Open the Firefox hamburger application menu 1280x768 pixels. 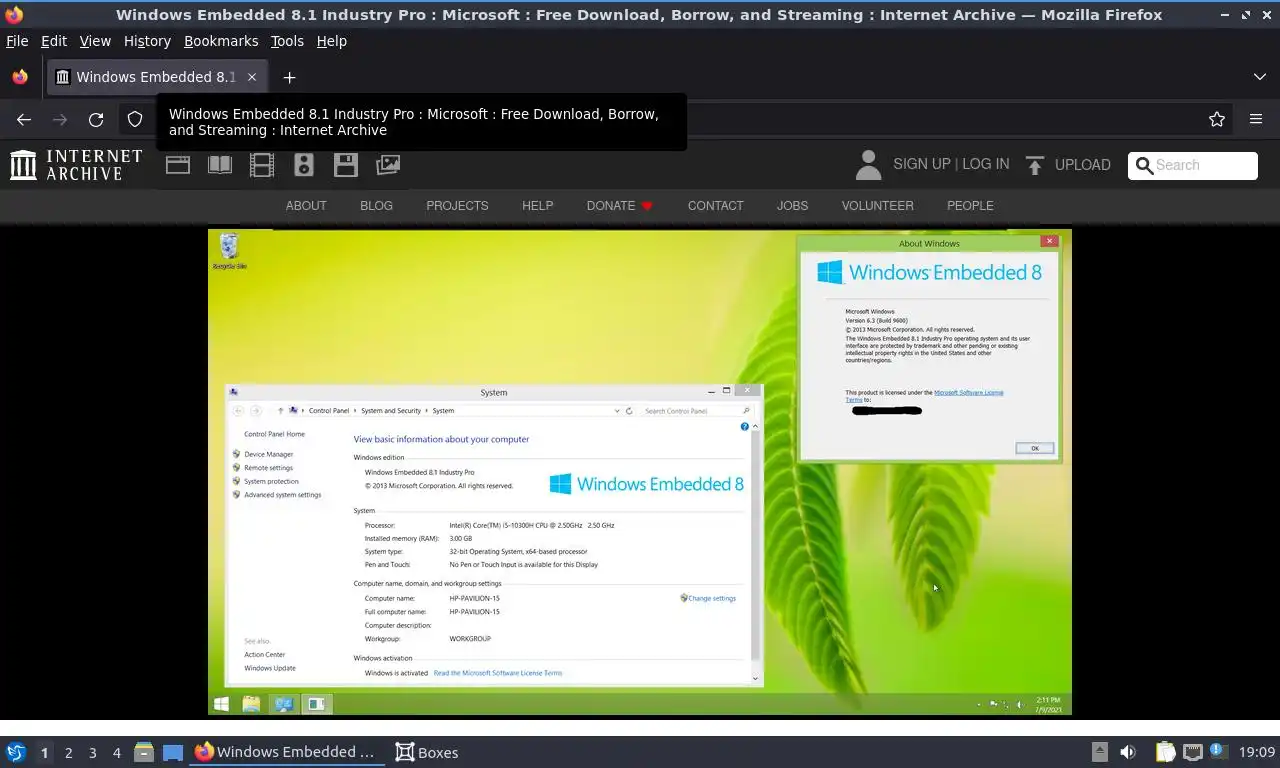1256,120
